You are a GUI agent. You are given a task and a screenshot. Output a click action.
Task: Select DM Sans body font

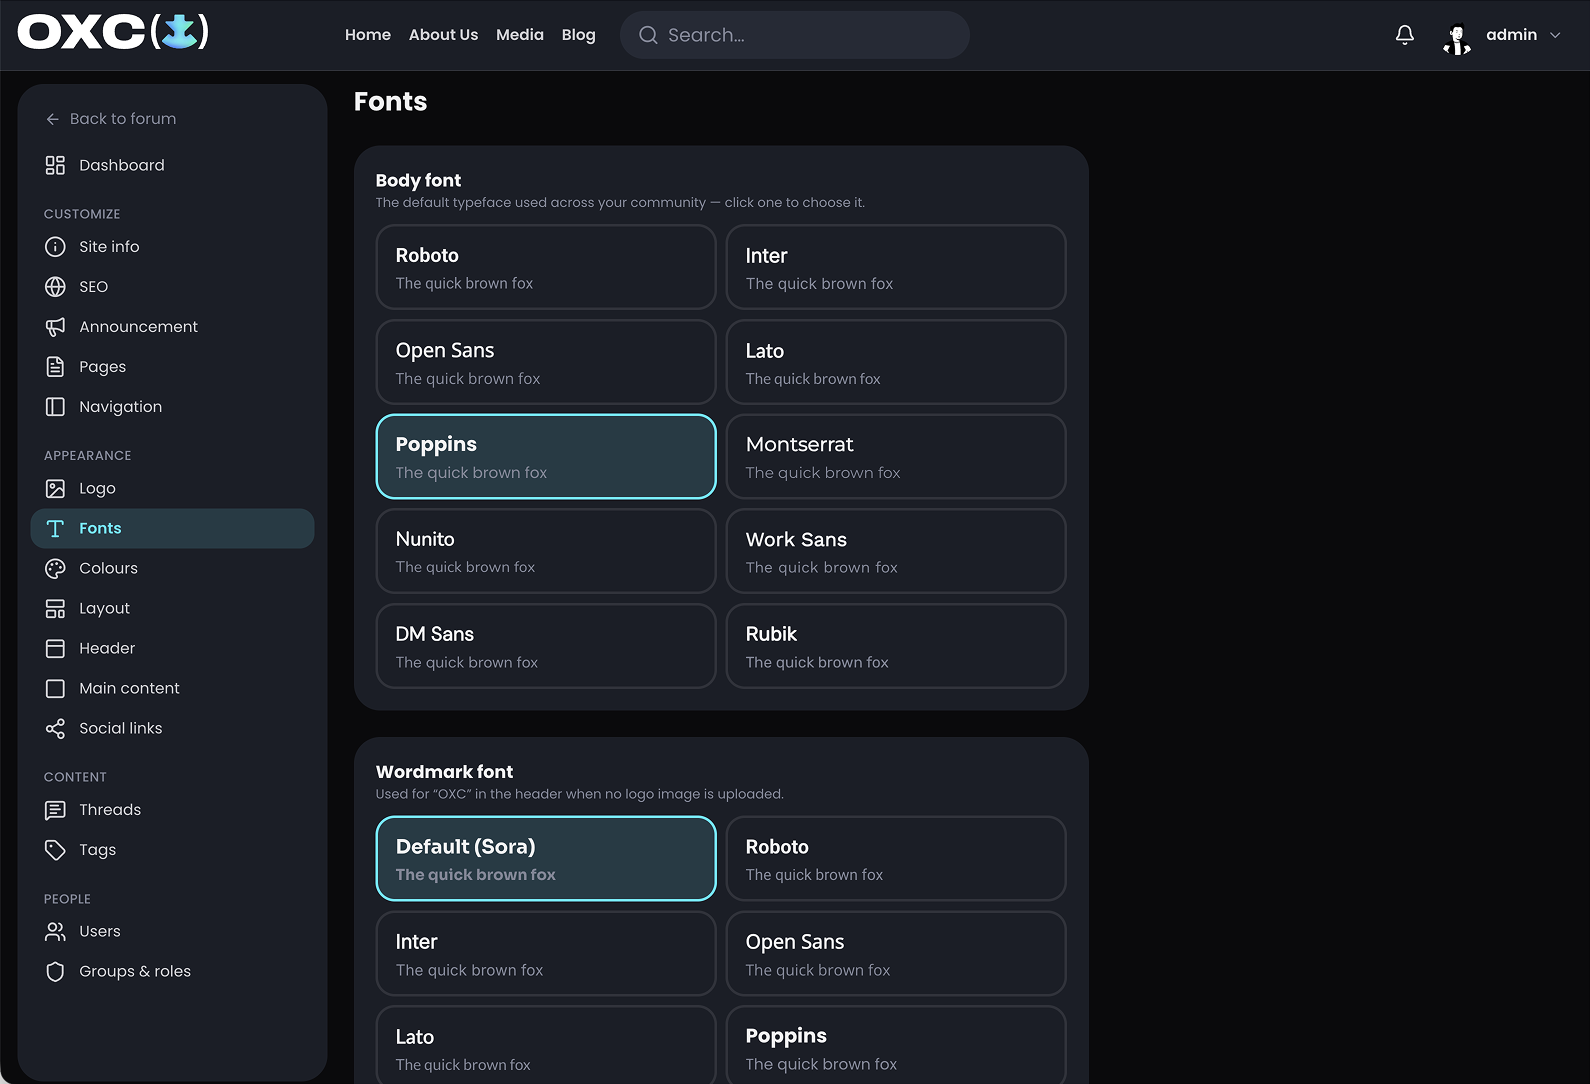point(546,646)
